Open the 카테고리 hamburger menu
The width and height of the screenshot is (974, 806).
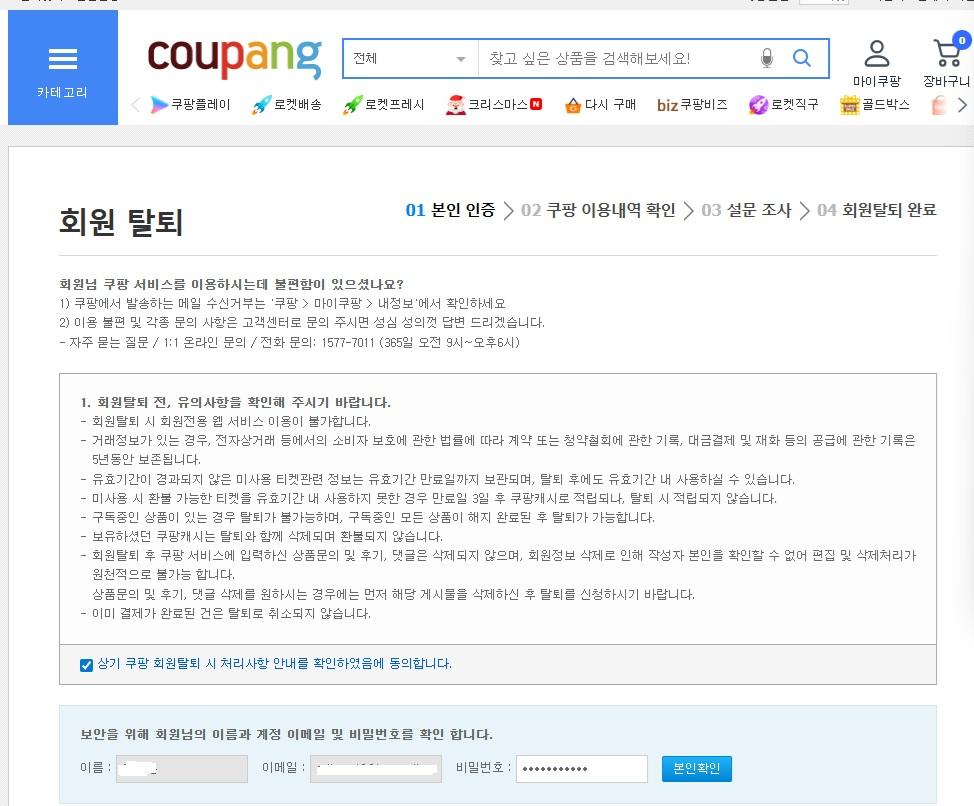[x=63, y=68]
